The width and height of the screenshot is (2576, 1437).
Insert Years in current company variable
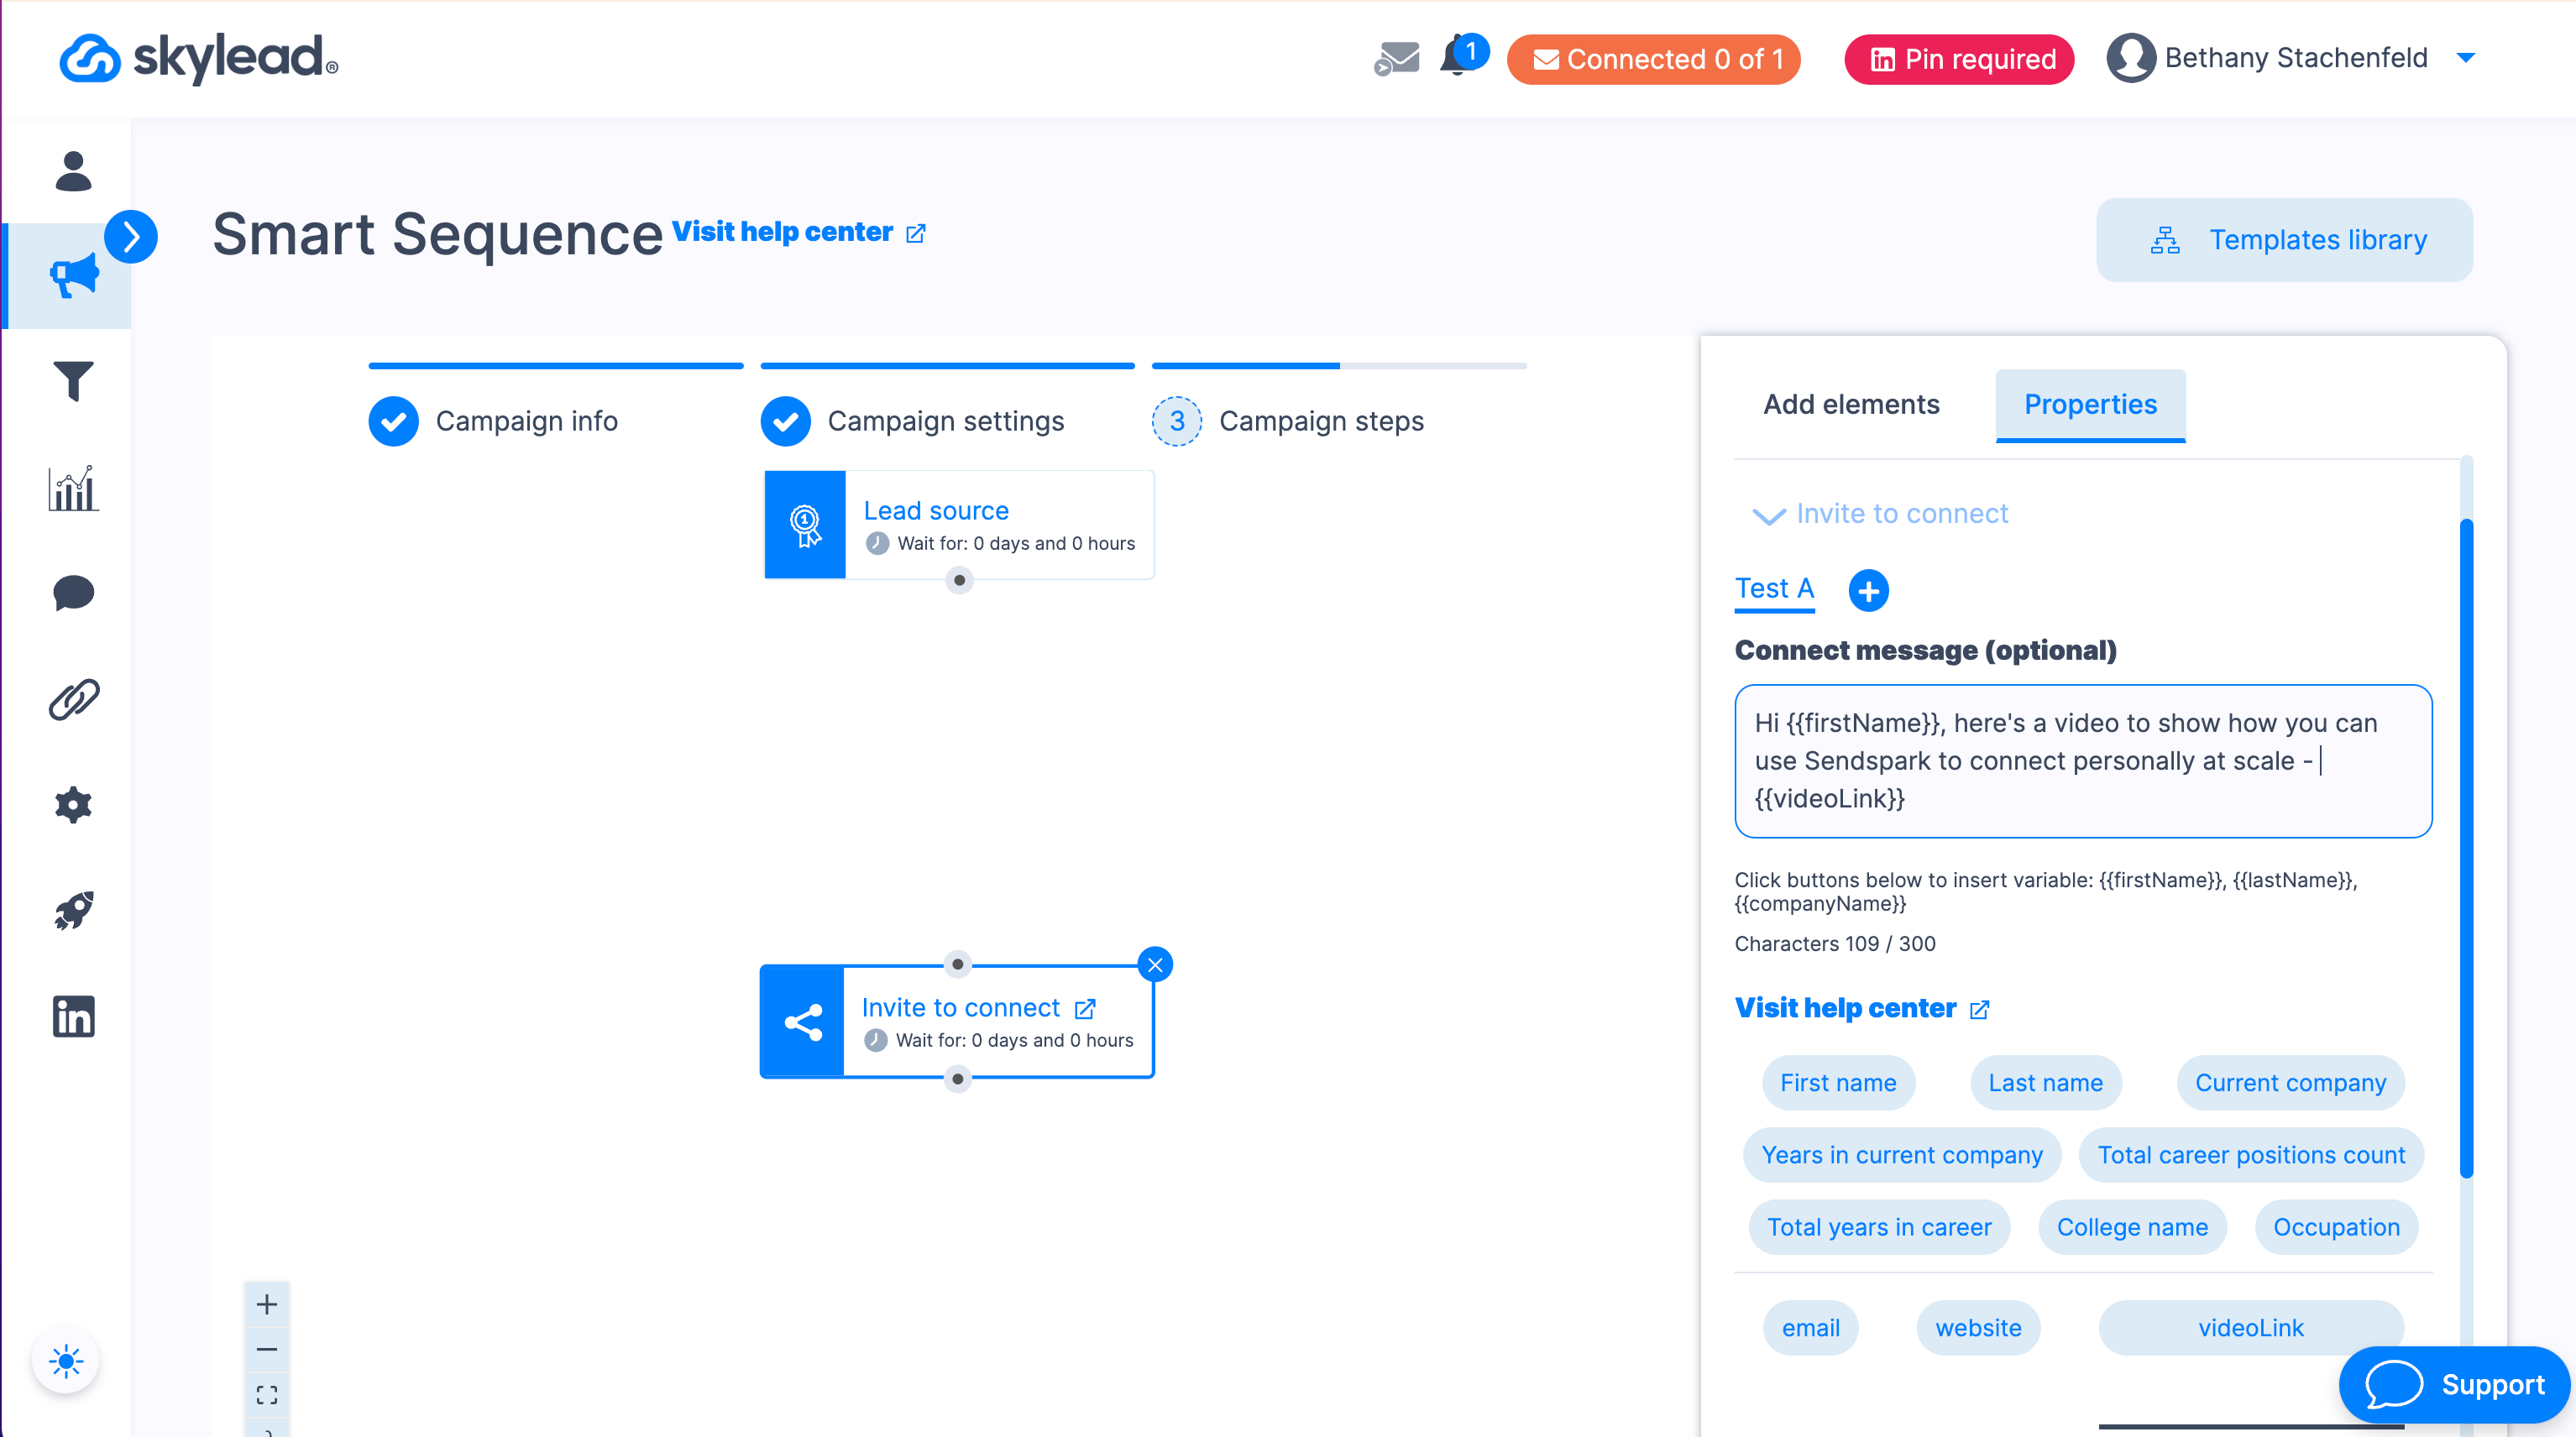pyautogui.click(x=1901, y=1155)
